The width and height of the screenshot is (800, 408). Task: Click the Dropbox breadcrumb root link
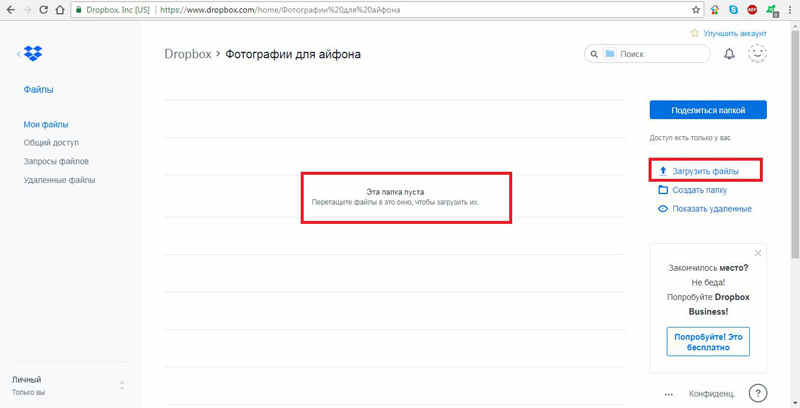(188, 54)
